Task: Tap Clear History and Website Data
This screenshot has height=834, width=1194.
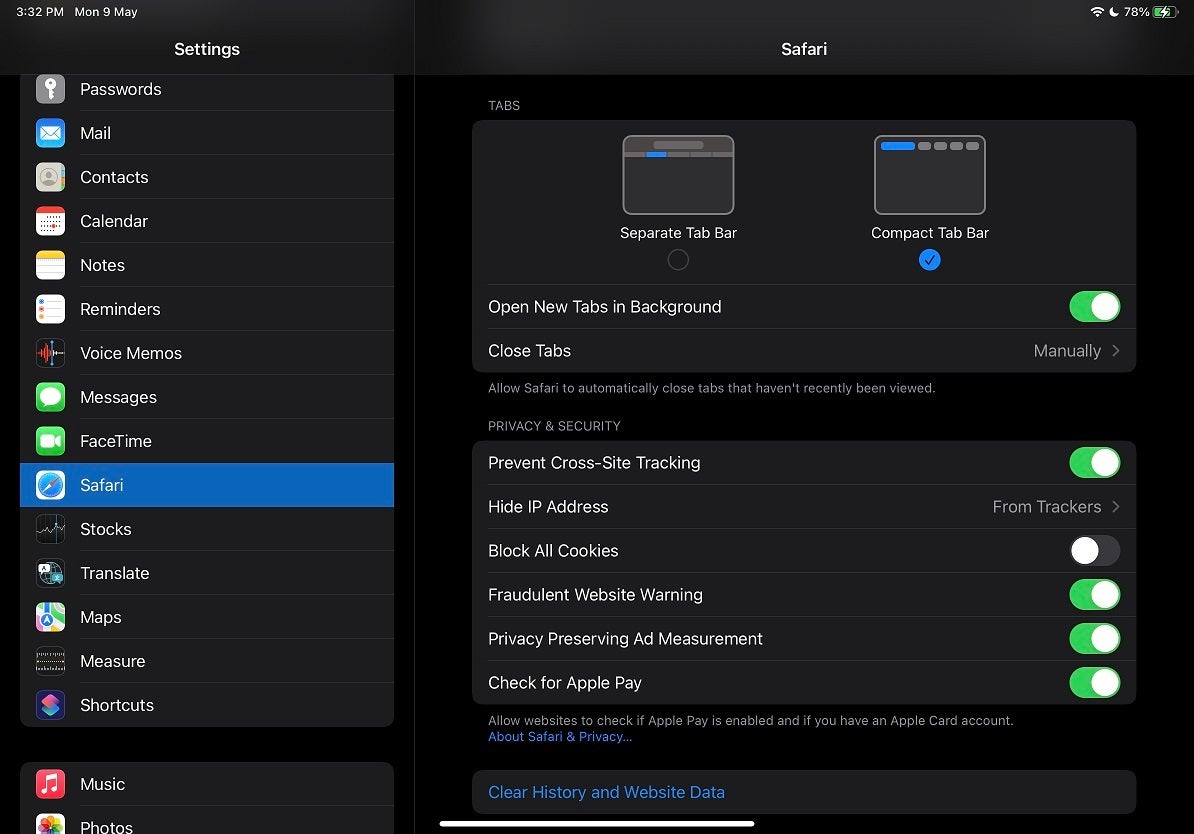Action: [x=804, y=792]
